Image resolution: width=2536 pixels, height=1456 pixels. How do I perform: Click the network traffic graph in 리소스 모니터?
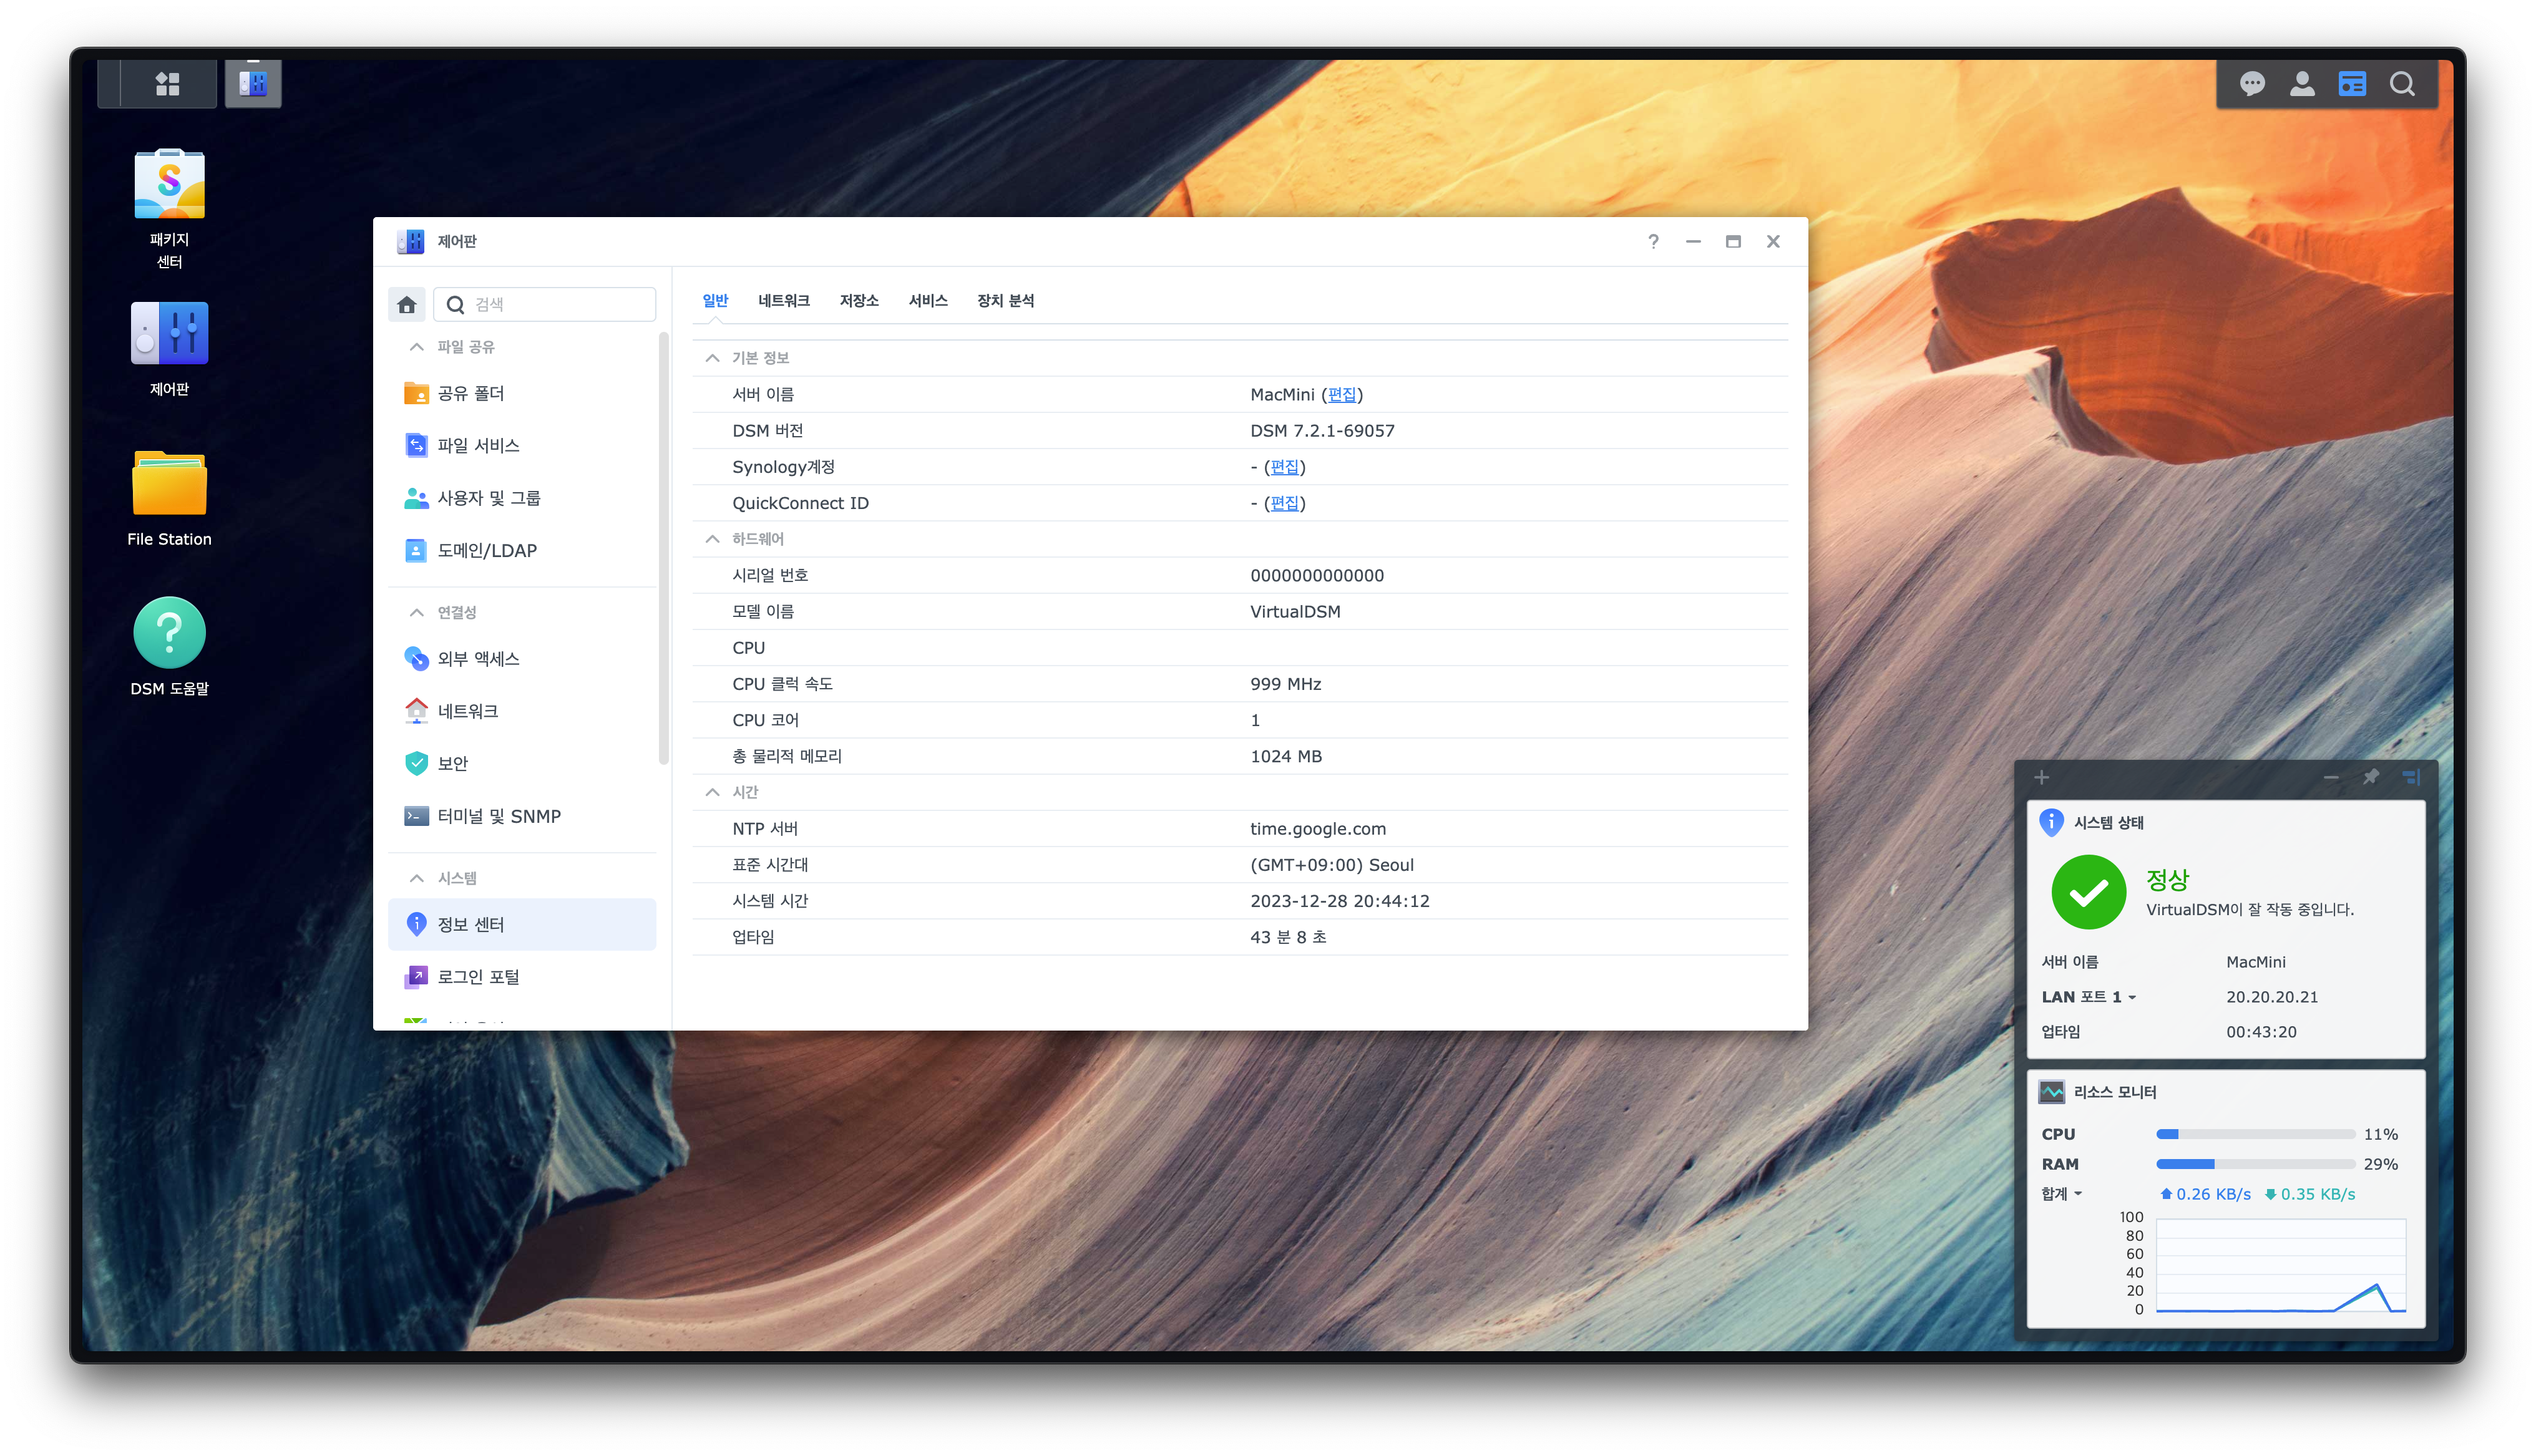coord(2280,1265)
